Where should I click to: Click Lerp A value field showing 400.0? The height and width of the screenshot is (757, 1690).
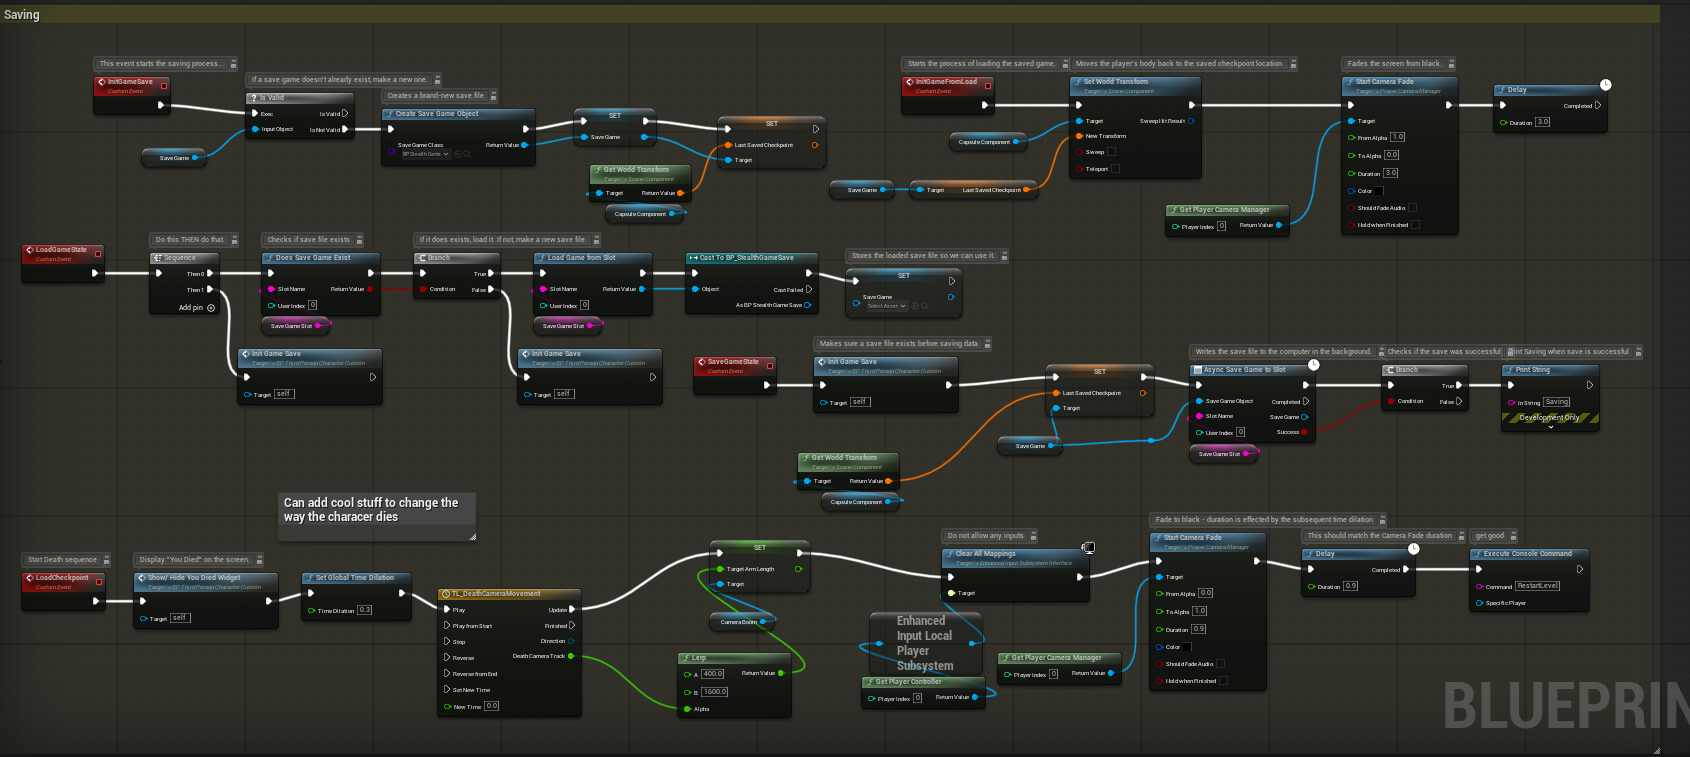click(x=712, y=674)
